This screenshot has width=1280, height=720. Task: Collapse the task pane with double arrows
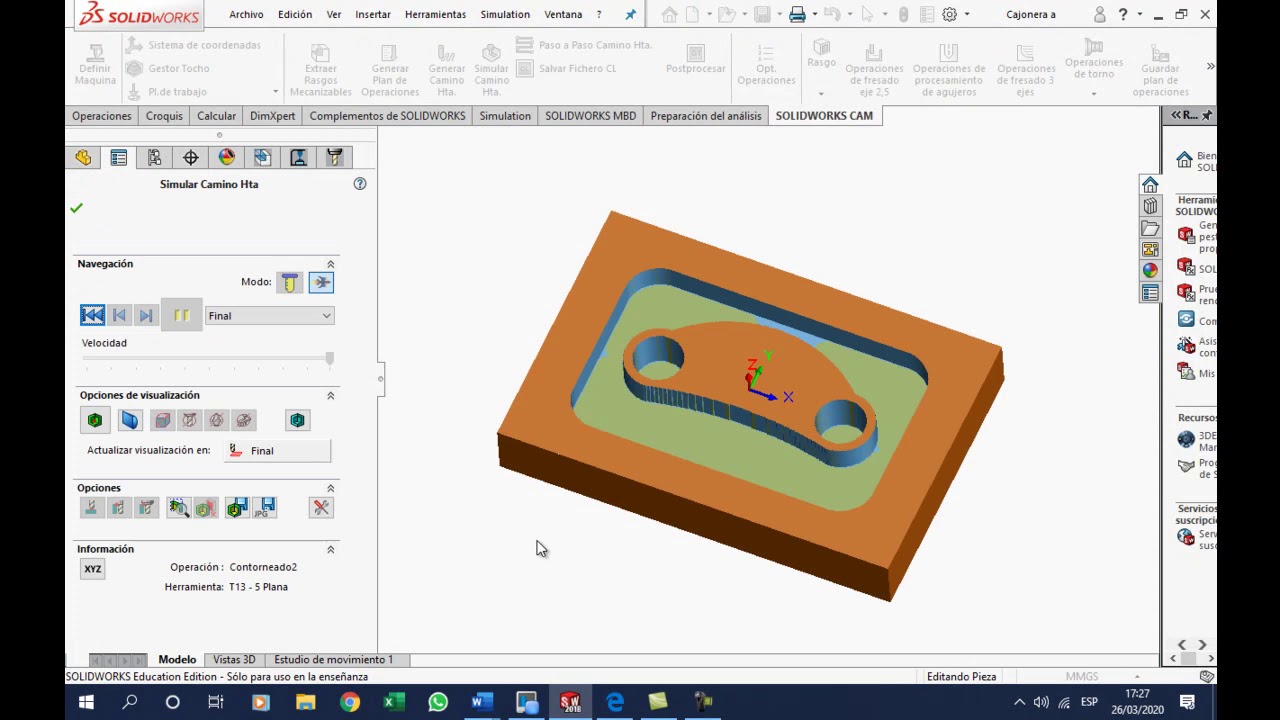tap(1177, 116)
